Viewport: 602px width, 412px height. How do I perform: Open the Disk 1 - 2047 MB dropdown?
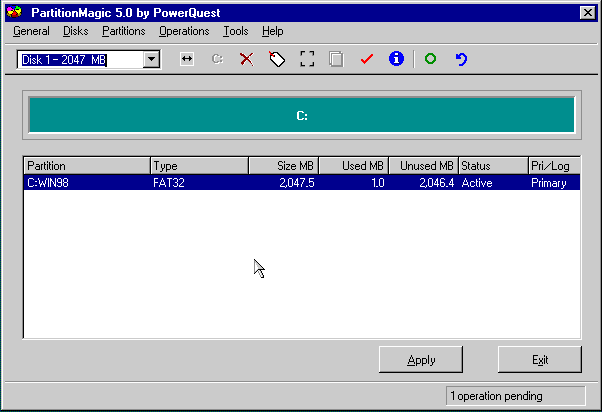(151, 60)
